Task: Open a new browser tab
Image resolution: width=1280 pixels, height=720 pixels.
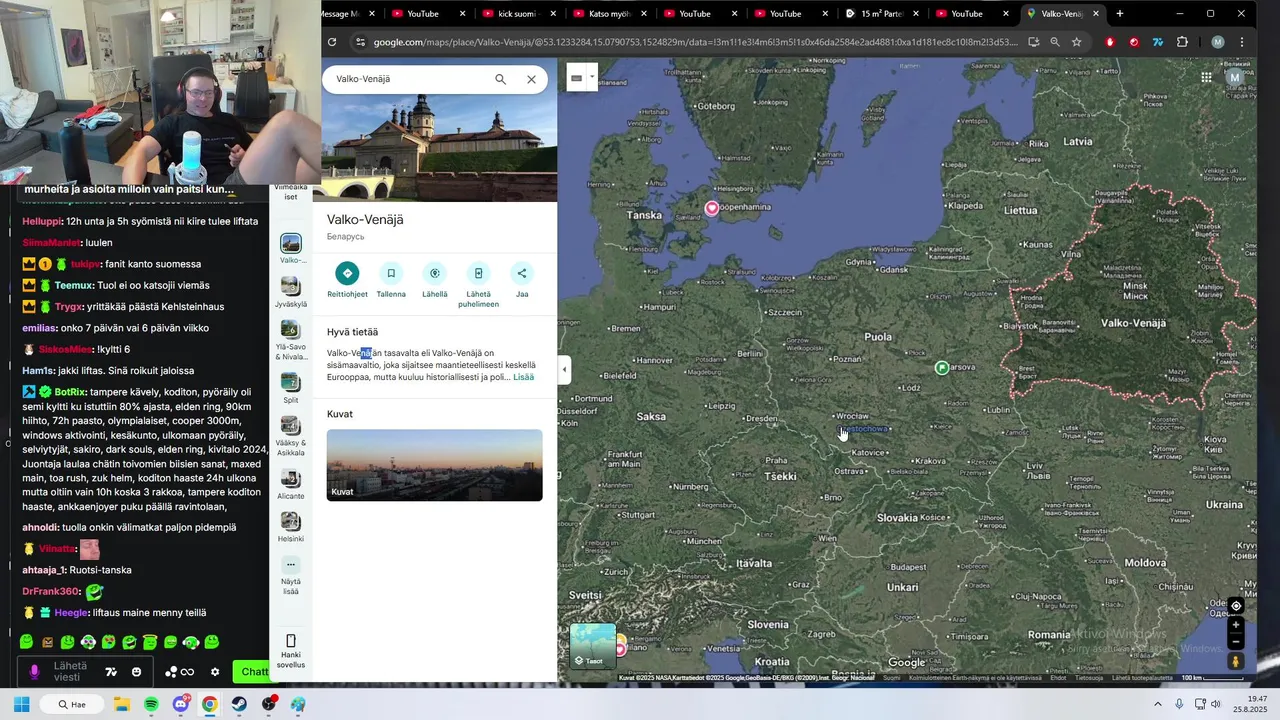Action: coord(1119,14)
